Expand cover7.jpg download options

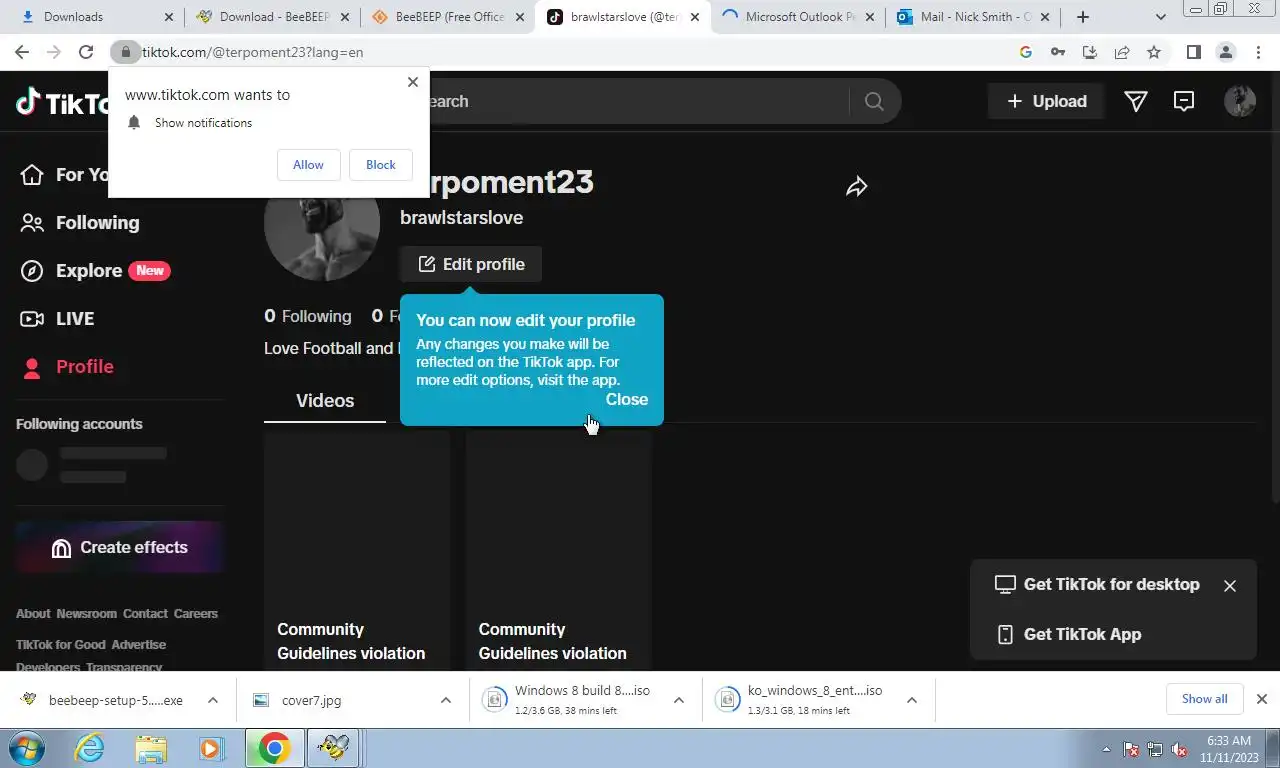[x=445, y=700]
